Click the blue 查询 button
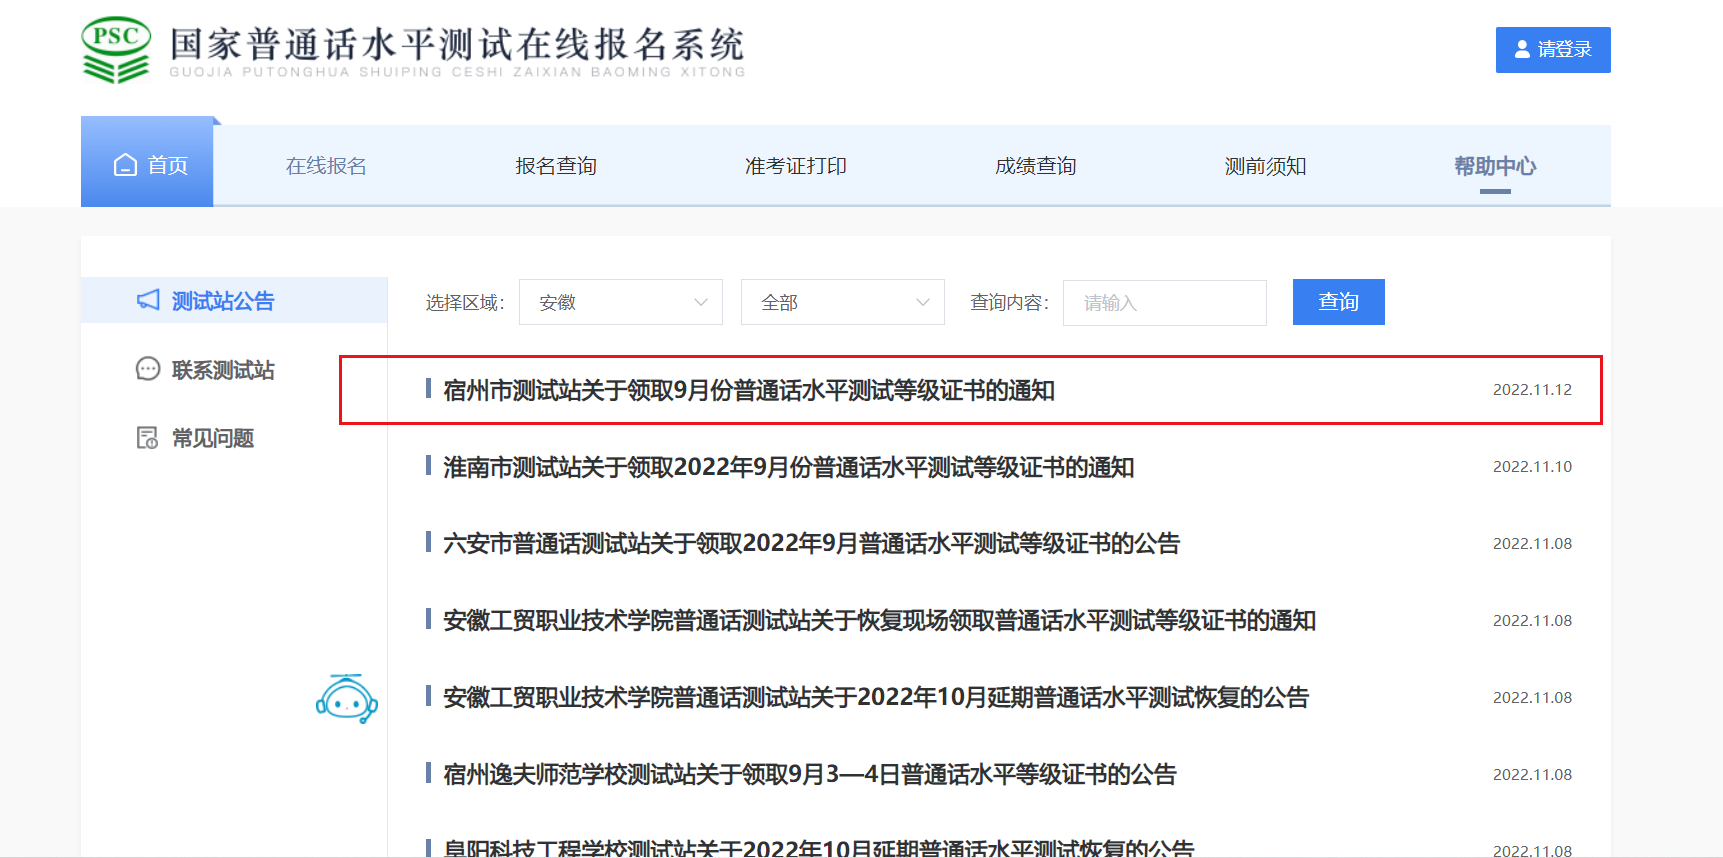Screen dimensions: 1723x858 1339,302
